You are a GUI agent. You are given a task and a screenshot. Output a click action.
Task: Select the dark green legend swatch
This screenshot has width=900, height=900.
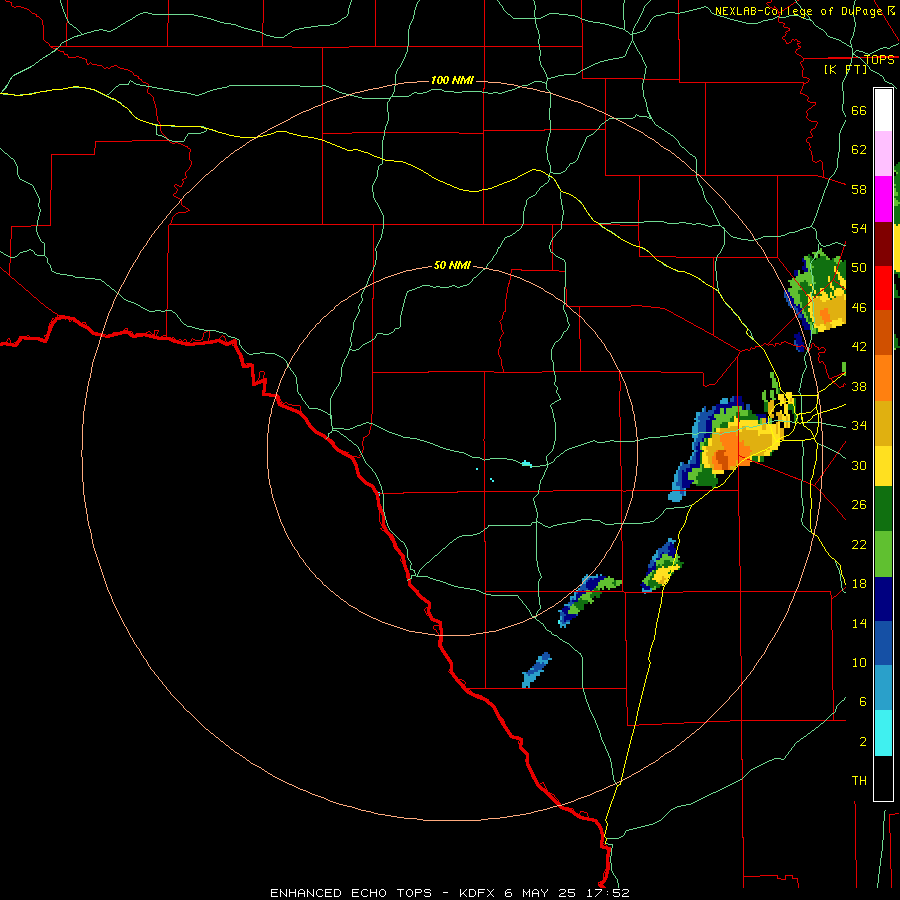883,509
